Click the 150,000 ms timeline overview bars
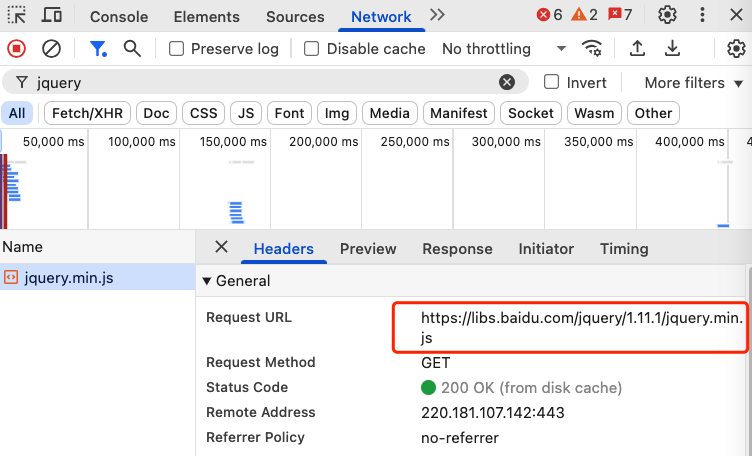The image size is (752, 456). point(236,210)
